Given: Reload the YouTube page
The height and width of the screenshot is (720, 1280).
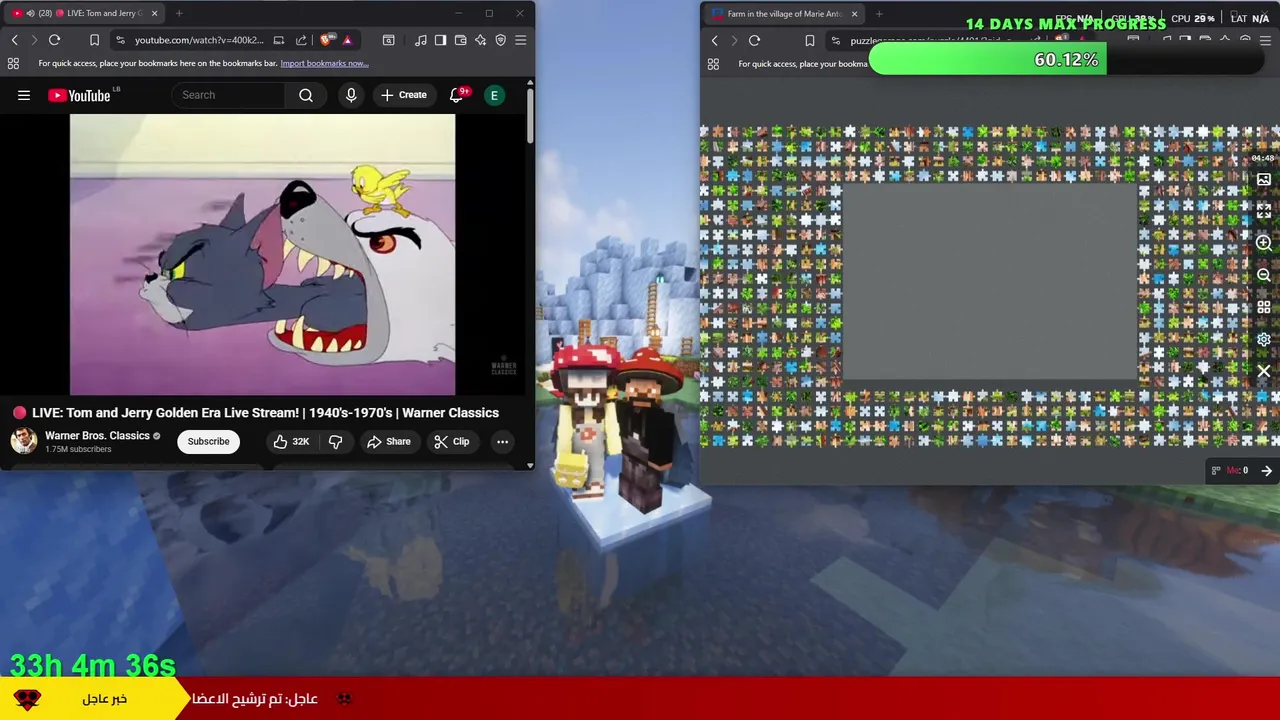Looking at the screenshot, I should 55,40.
